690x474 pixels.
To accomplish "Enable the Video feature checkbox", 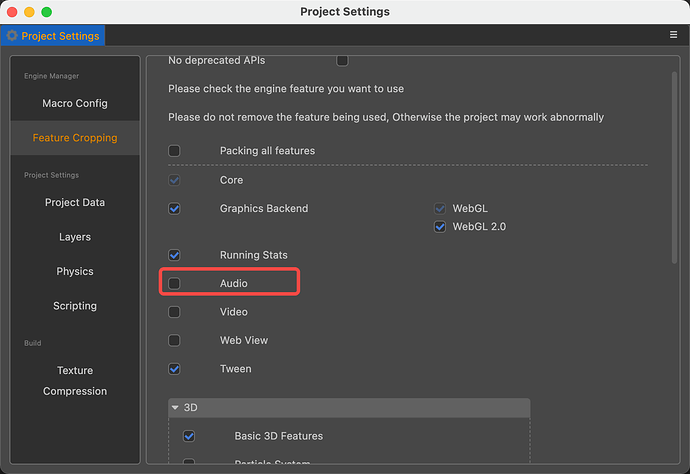I will coord(175,312).
